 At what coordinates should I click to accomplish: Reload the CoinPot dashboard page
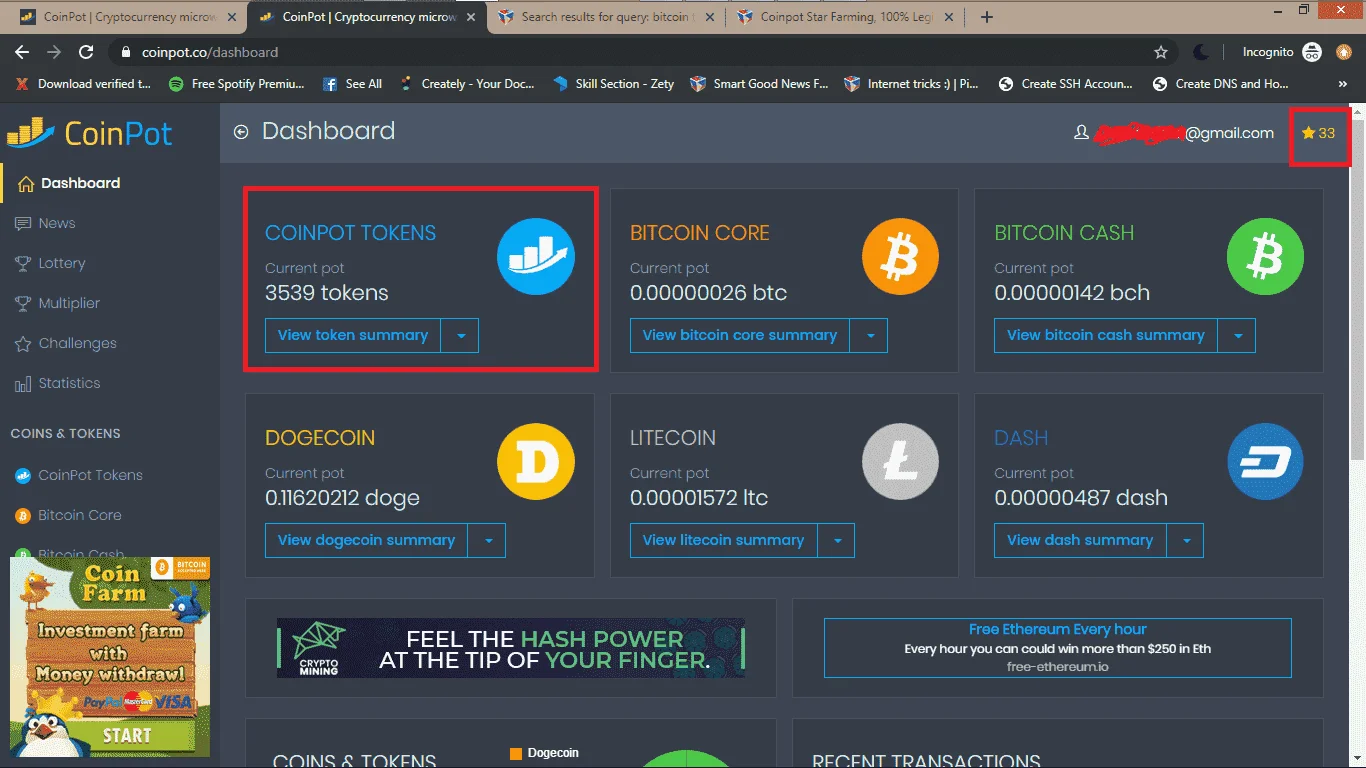(x=86, y=52)
